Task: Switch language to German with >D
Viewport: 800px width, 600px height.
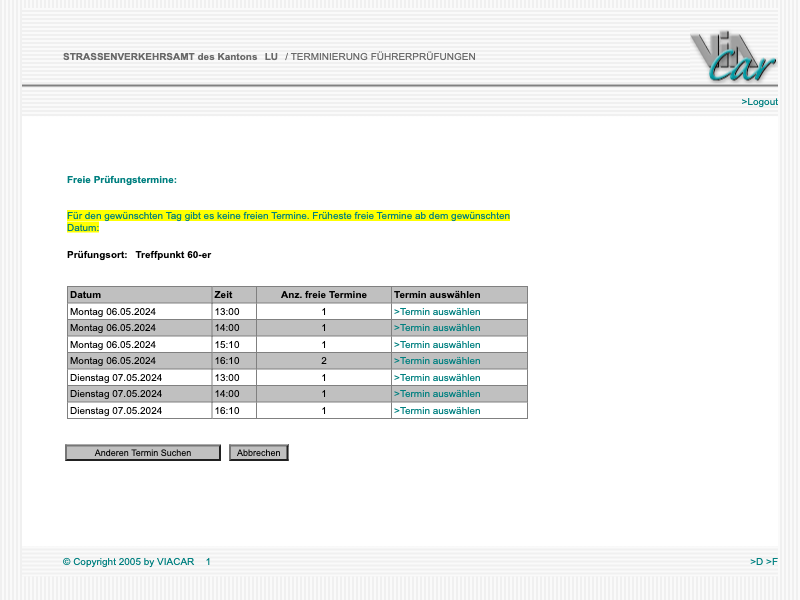Action: [x=756, y=562]
